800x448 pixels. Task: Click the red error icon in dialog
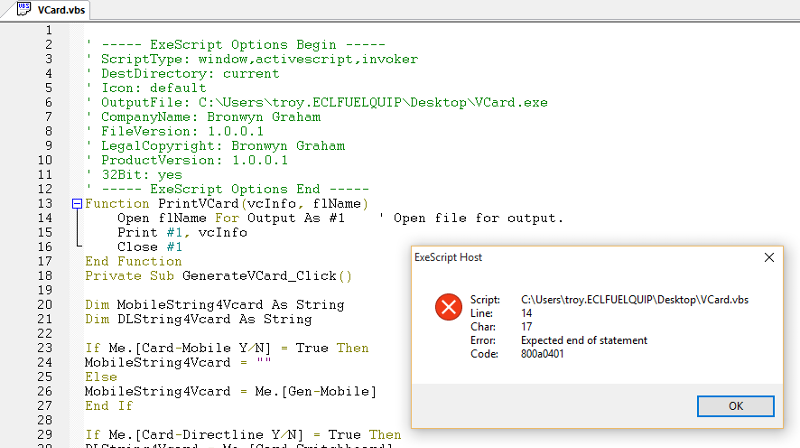448,307
